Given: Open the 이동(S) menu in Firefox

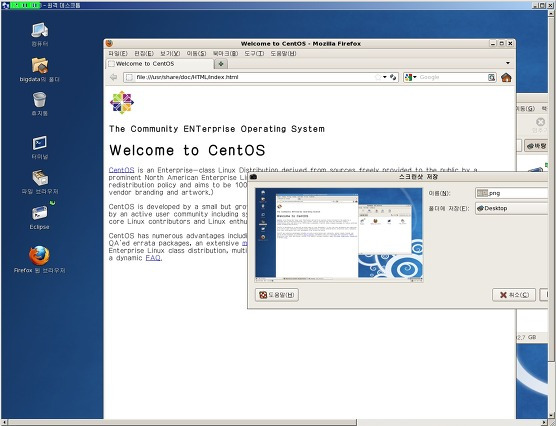Looking at the screenshot, I should [x=196, y=54].
